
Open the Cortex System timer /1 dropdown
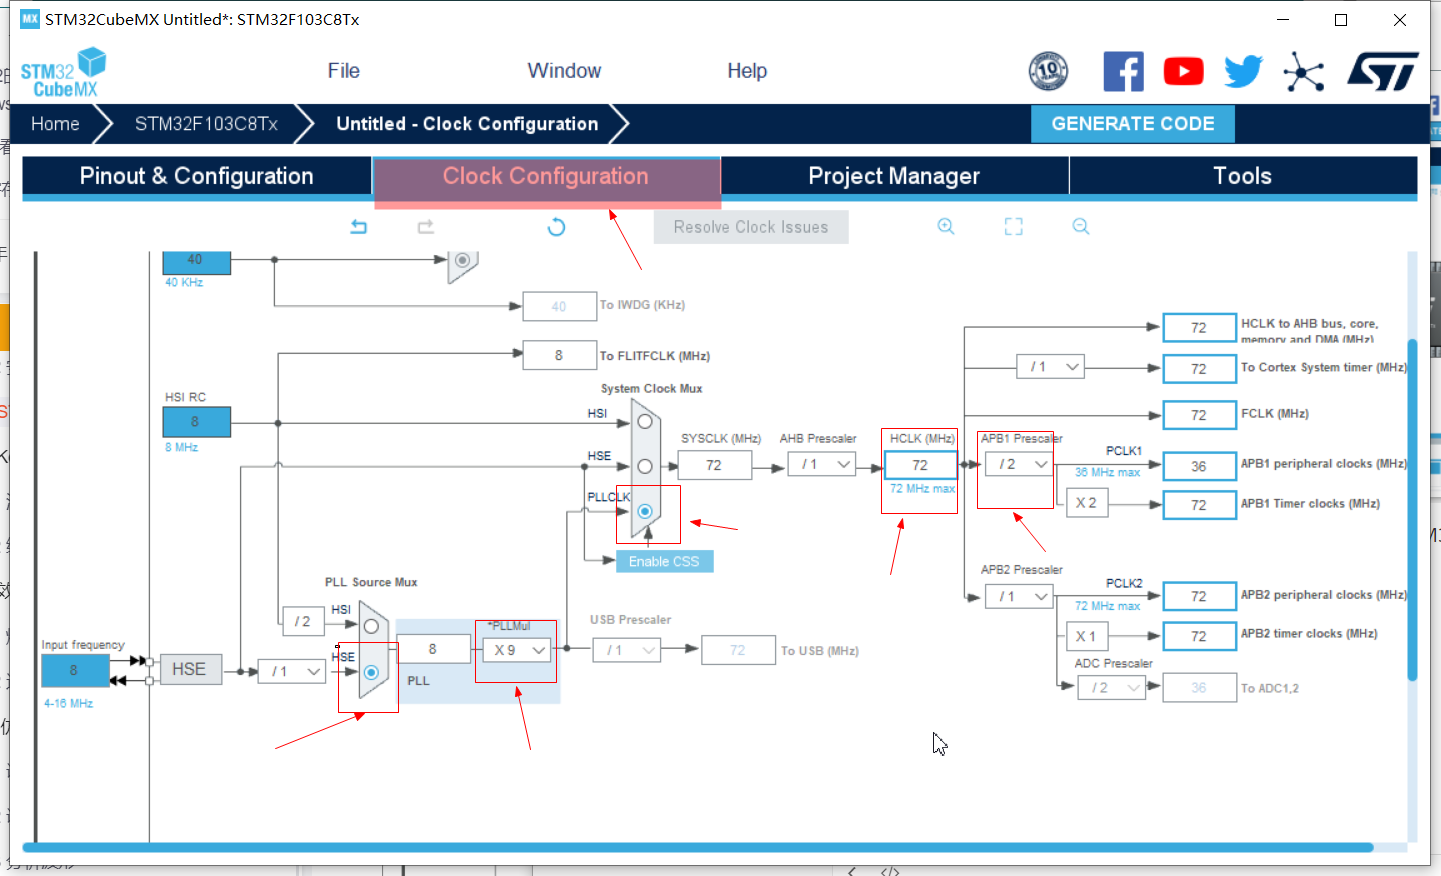tap(1051, 367)
